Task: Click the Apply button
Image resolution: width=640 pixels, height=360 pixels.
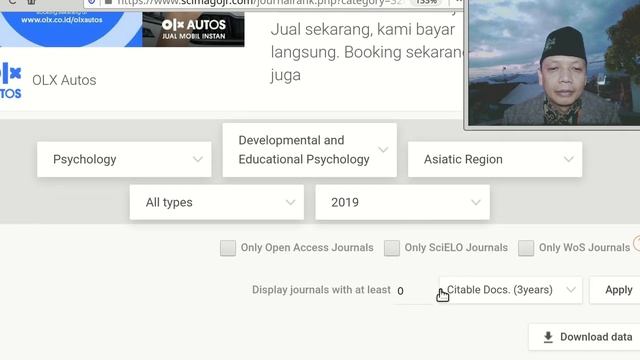Action: pyautogui.click(x=616, y=290)
